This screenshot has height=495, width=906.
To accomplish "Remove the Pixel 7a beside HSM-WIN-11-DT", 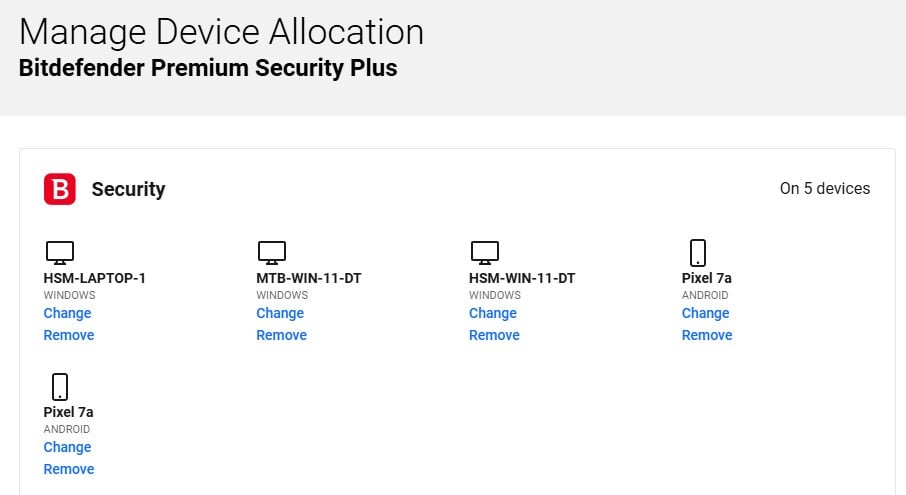I will pos(707,335).
